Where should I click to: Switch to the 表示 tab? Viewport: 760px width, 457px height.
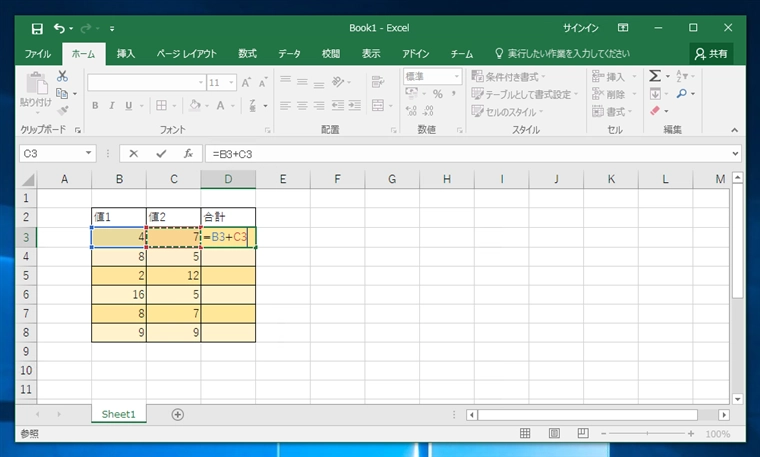pyautogui.click(x=371, y=54)
